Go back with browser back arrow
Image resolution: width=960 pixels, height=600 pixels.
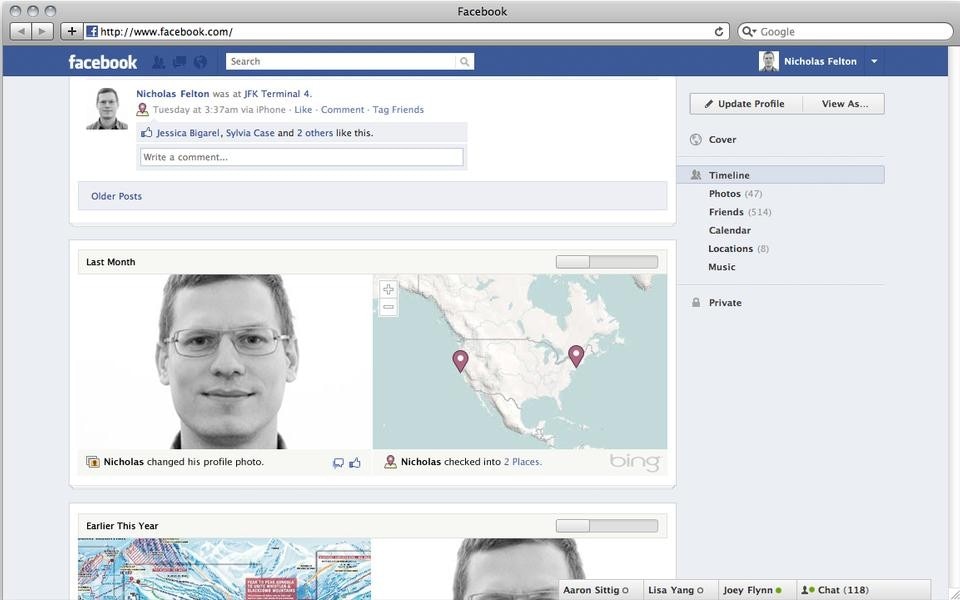point(20,31)
